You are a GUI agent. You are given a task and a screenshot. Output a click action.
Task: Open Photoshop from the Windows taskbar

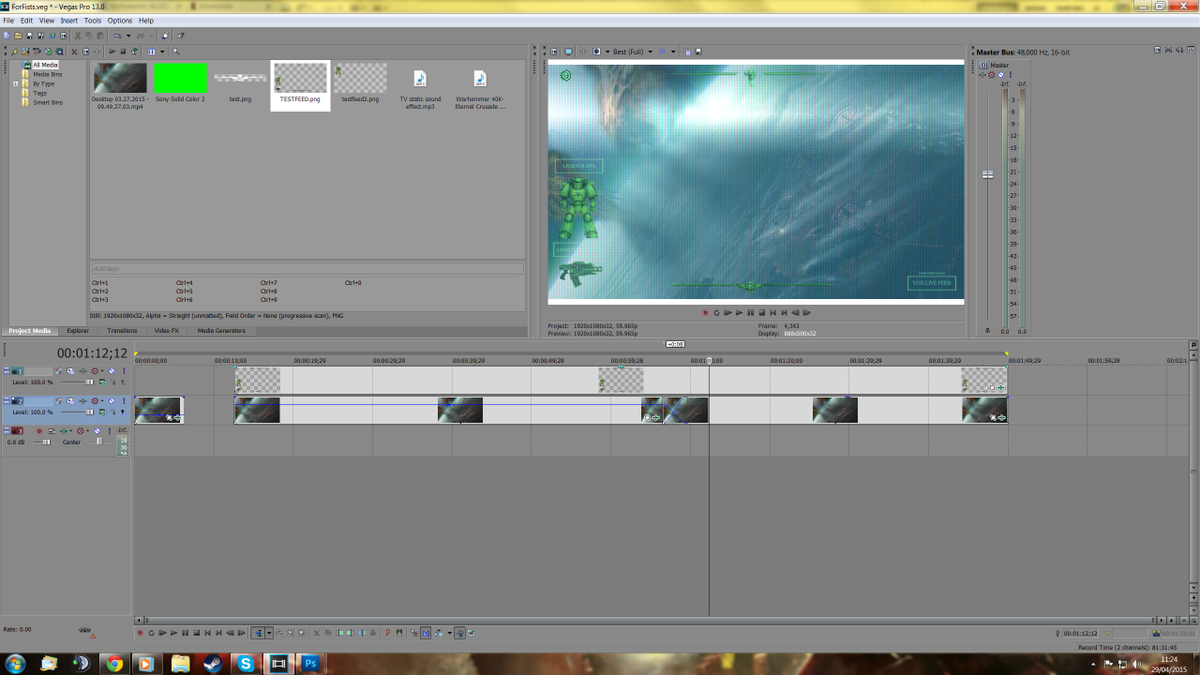point(311,663)
